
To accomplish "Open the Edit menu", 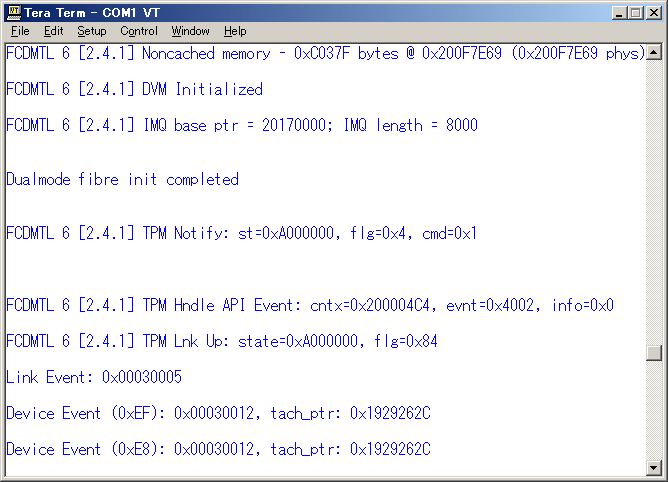I will 53,31.
